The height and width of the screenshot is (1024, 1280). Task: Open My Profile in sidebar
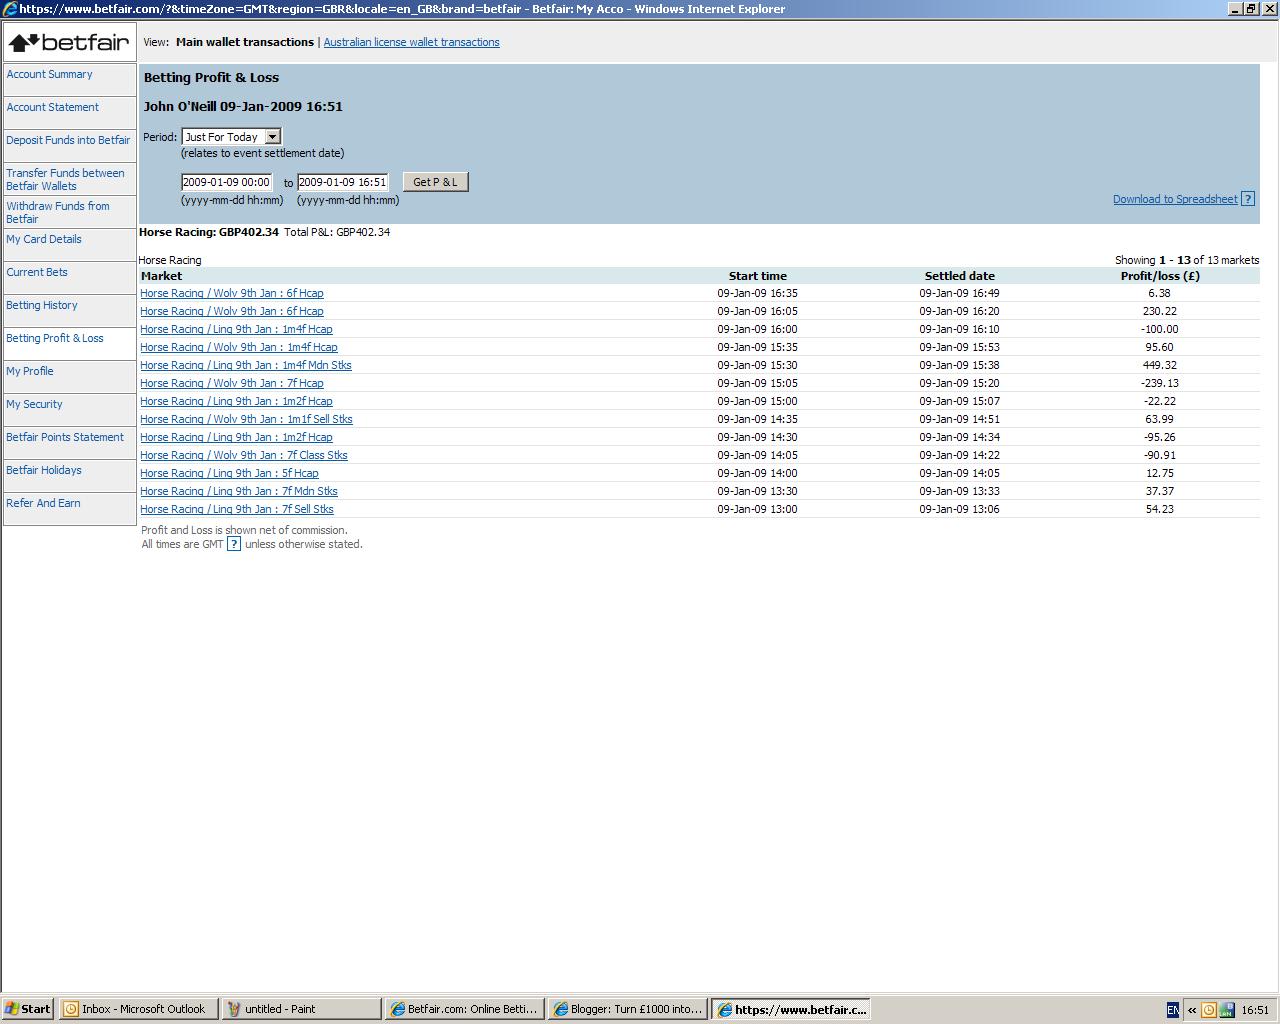(30, 371)
